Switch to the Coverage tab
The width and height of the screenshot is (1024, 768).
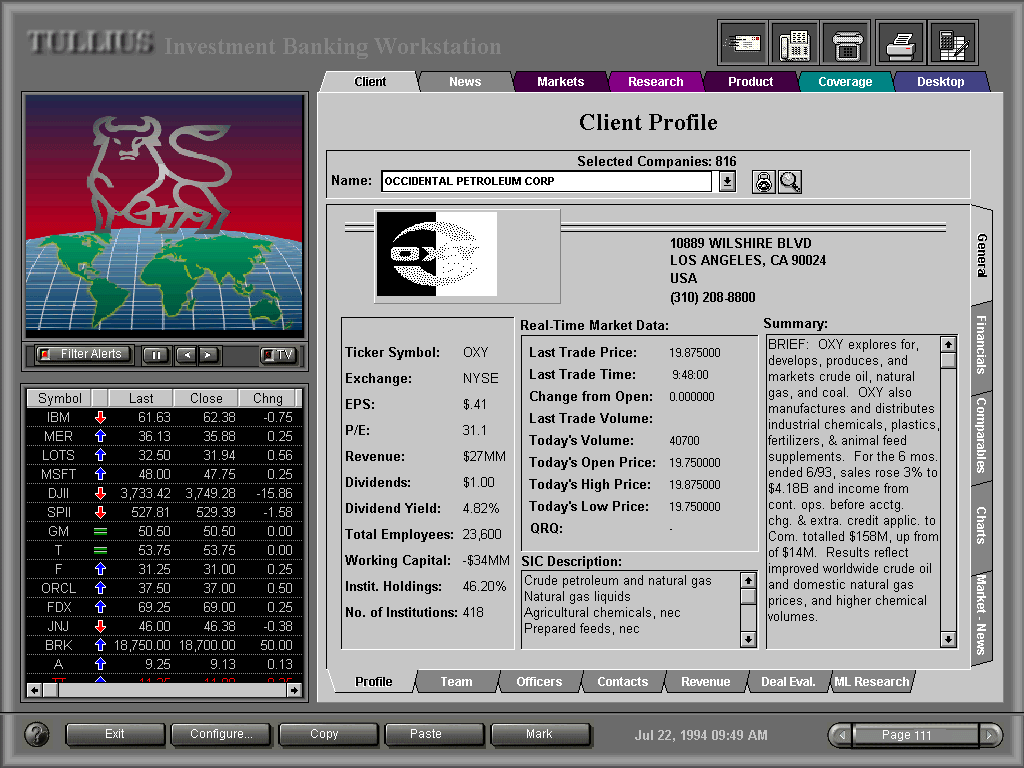[x=845, y=82]
